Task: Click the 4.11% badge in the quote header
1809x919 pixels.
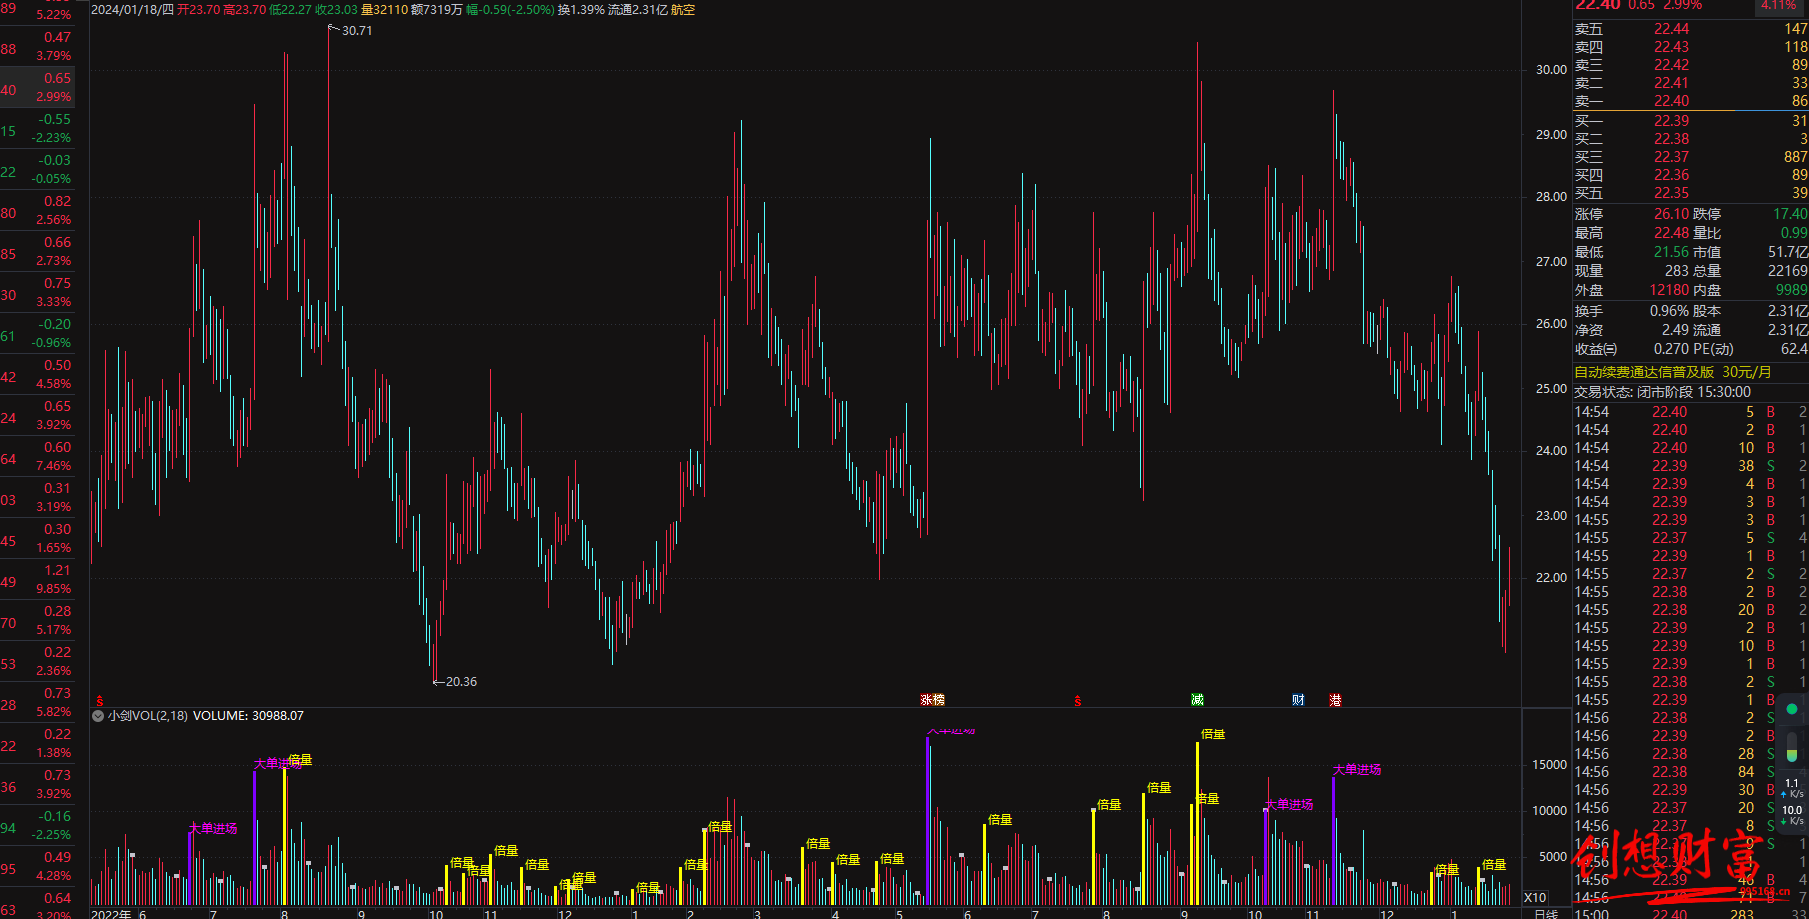Action: pyautogui.click(x=1778, y=6)
